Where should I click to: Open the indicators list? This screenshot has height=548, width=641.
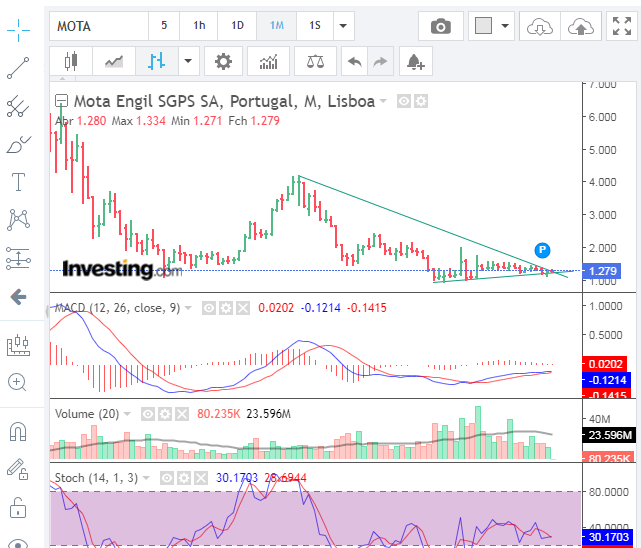coord(268,61)
